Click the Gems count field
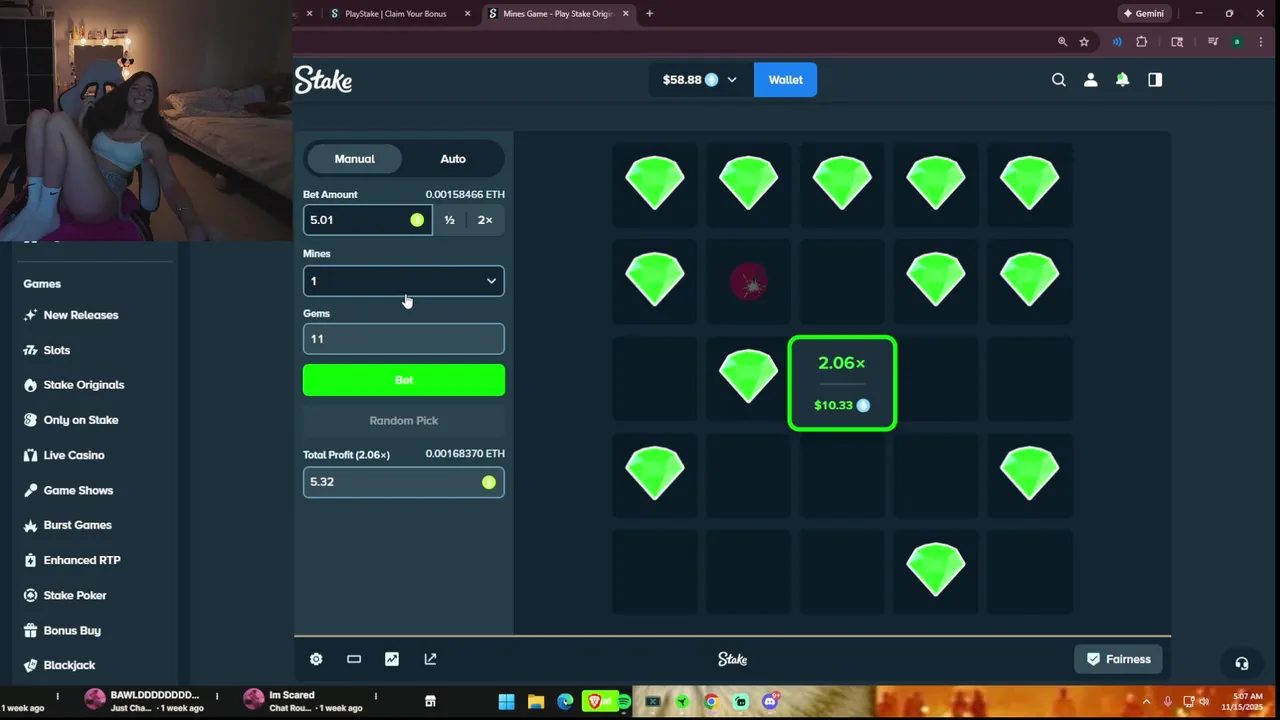This screenshot has width=1280, height=720. 404,339
